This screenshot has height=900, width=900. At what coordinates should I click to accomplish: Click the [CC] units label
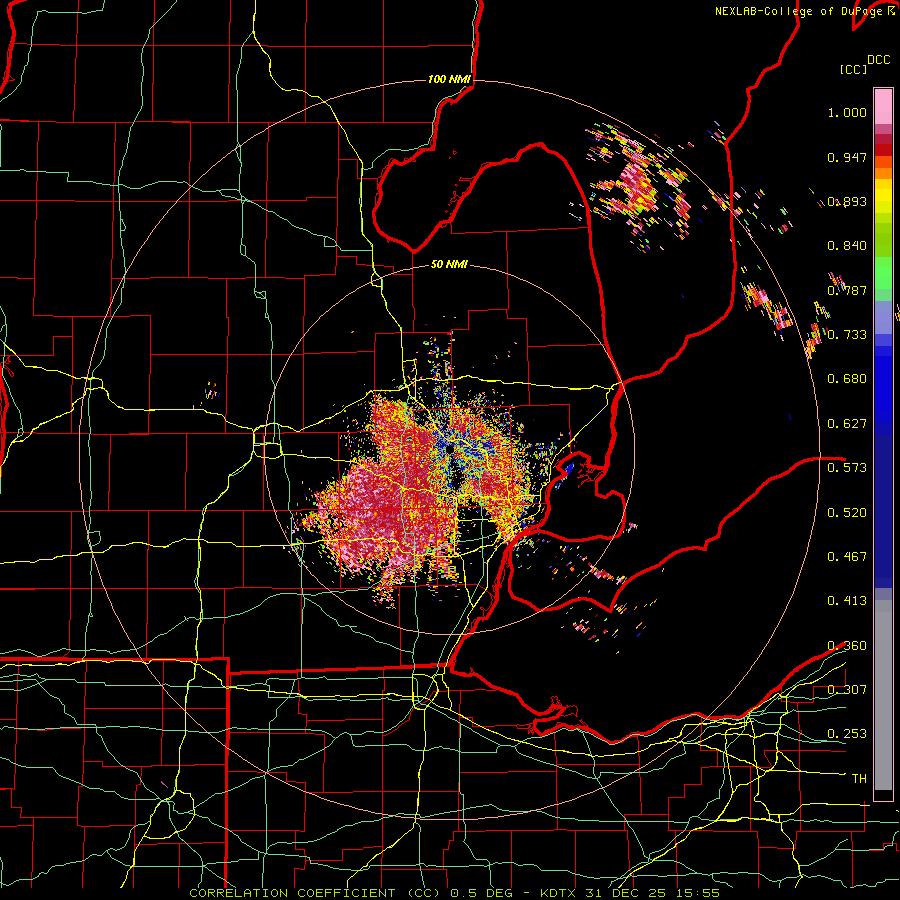854,69
